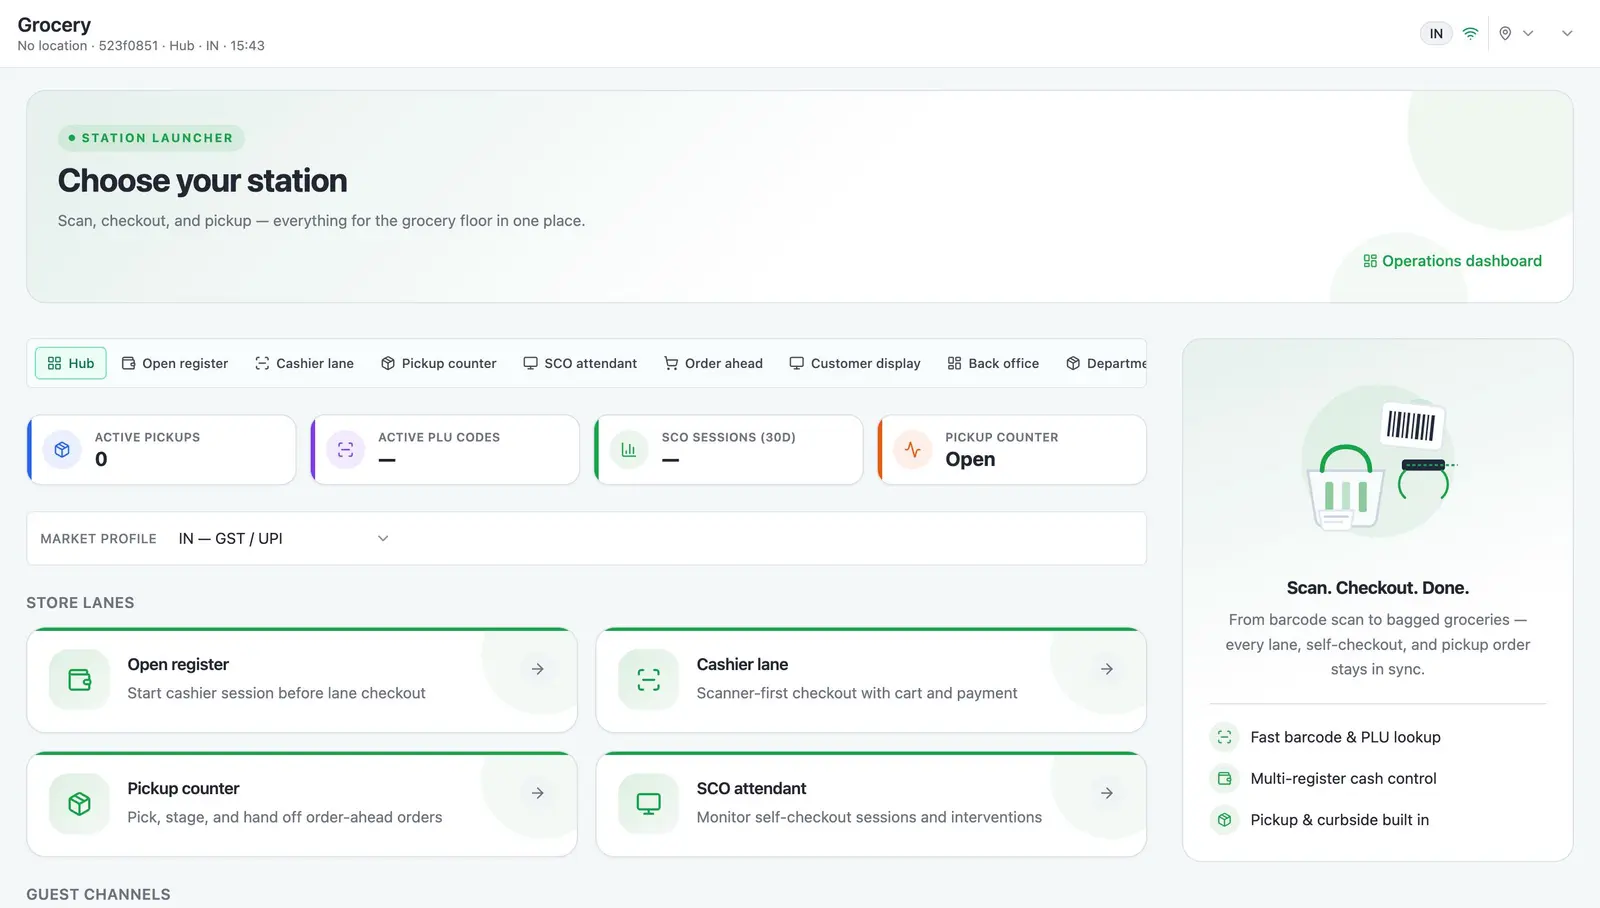Select the Hub tab
The image size is (1600, 908).
[x=71, y=363]
